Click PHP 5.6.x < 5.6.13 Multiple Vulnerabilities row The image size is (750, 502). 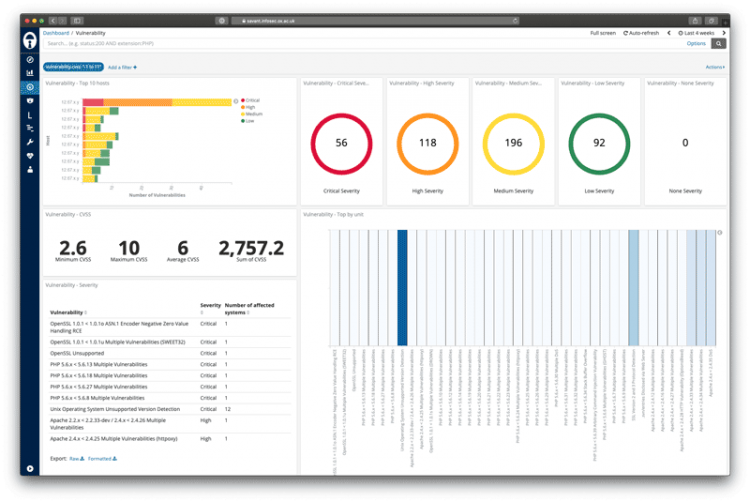click(x=170, y=364)
